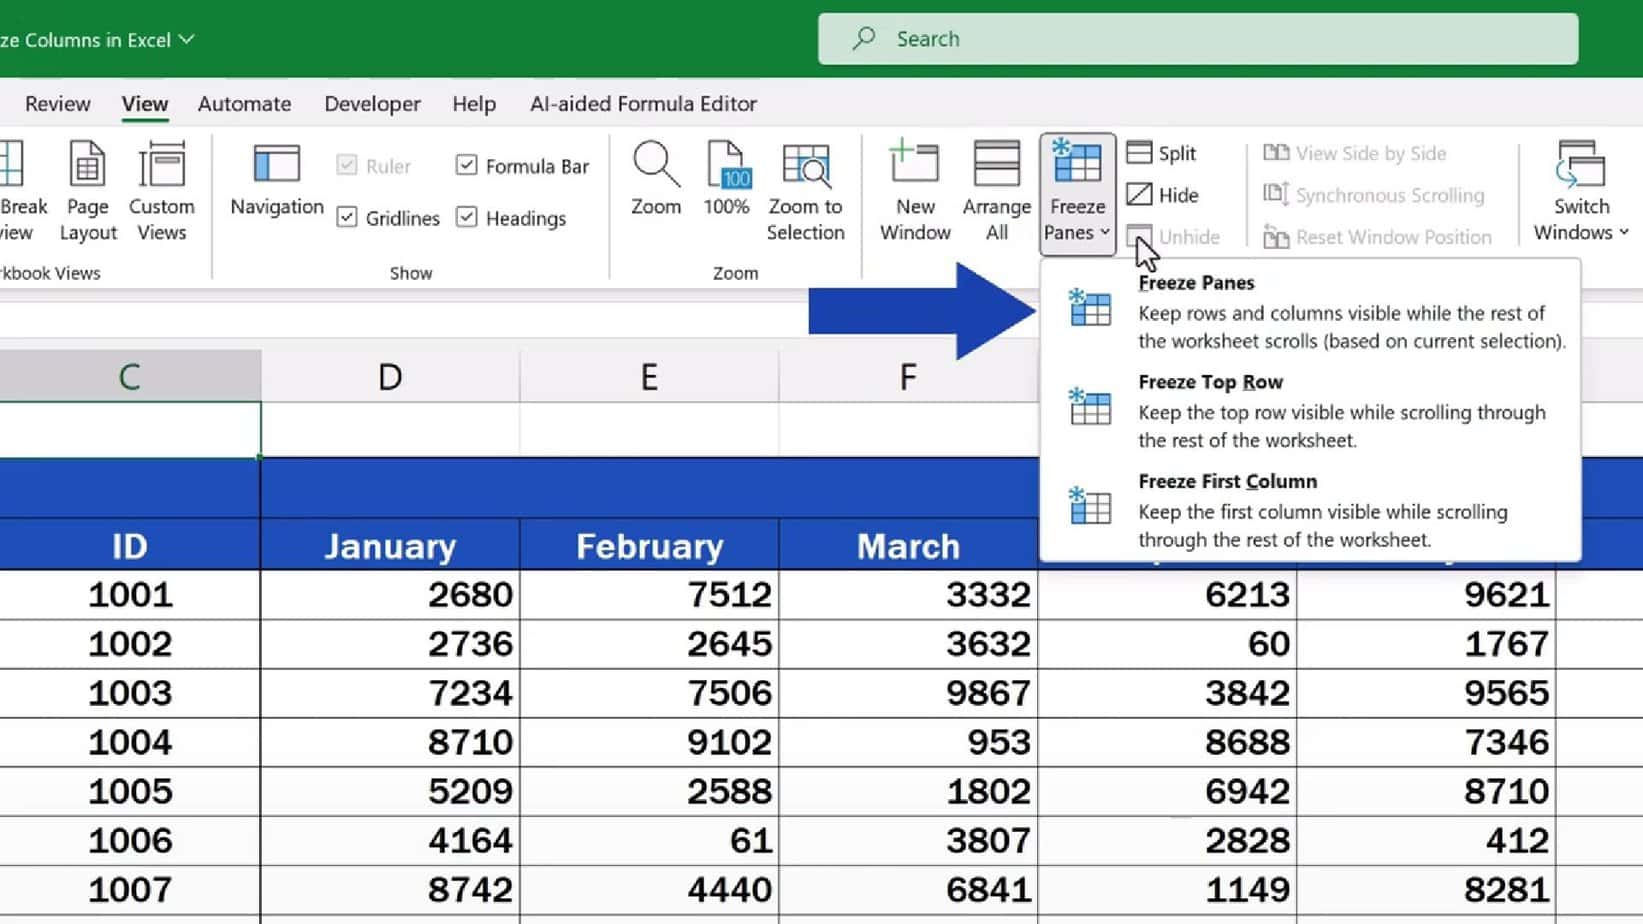1643x924 pixels.
Task: Open a New Window
Action: (x=912, y=190)
